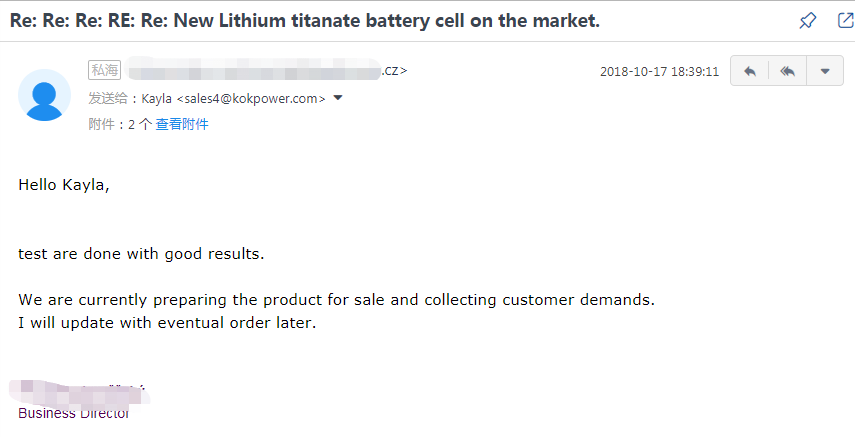Click the Hello Kayla greeting line
Screen dimensions: 855x437
pyautogui.click(x=64, y=185)
